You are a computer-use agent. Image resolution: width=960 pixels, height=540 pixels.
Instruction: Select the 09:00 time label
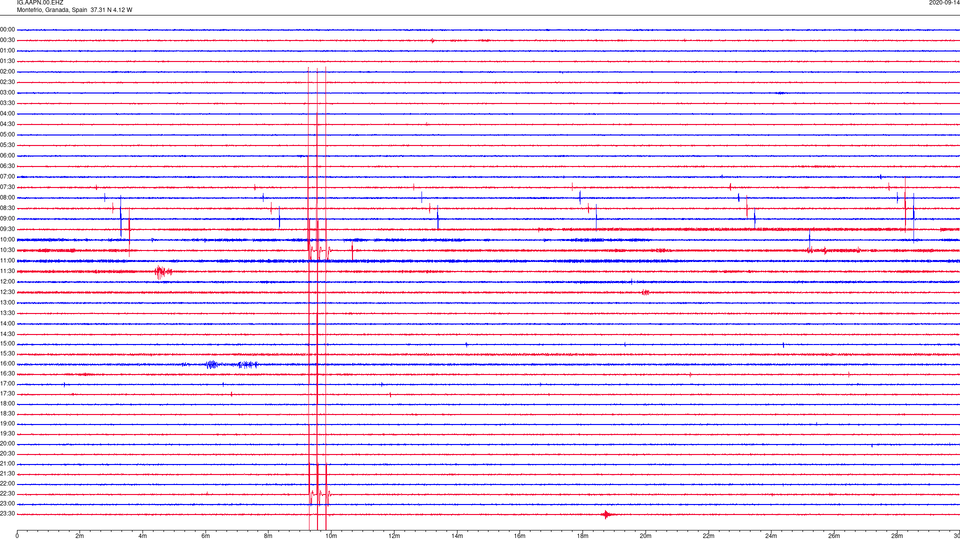[7, 219]
